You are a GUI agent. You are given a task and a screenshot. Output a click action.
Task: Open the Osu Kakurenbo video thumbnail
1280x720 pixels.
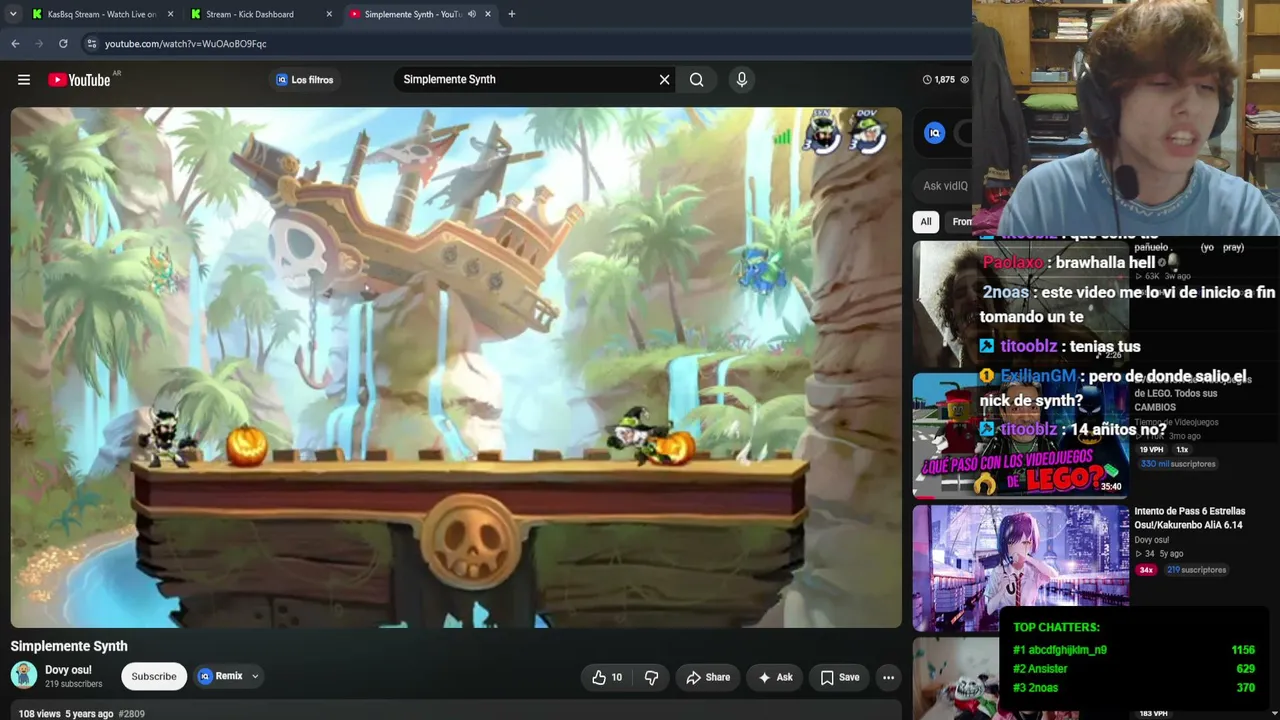tap(1020, 567)
